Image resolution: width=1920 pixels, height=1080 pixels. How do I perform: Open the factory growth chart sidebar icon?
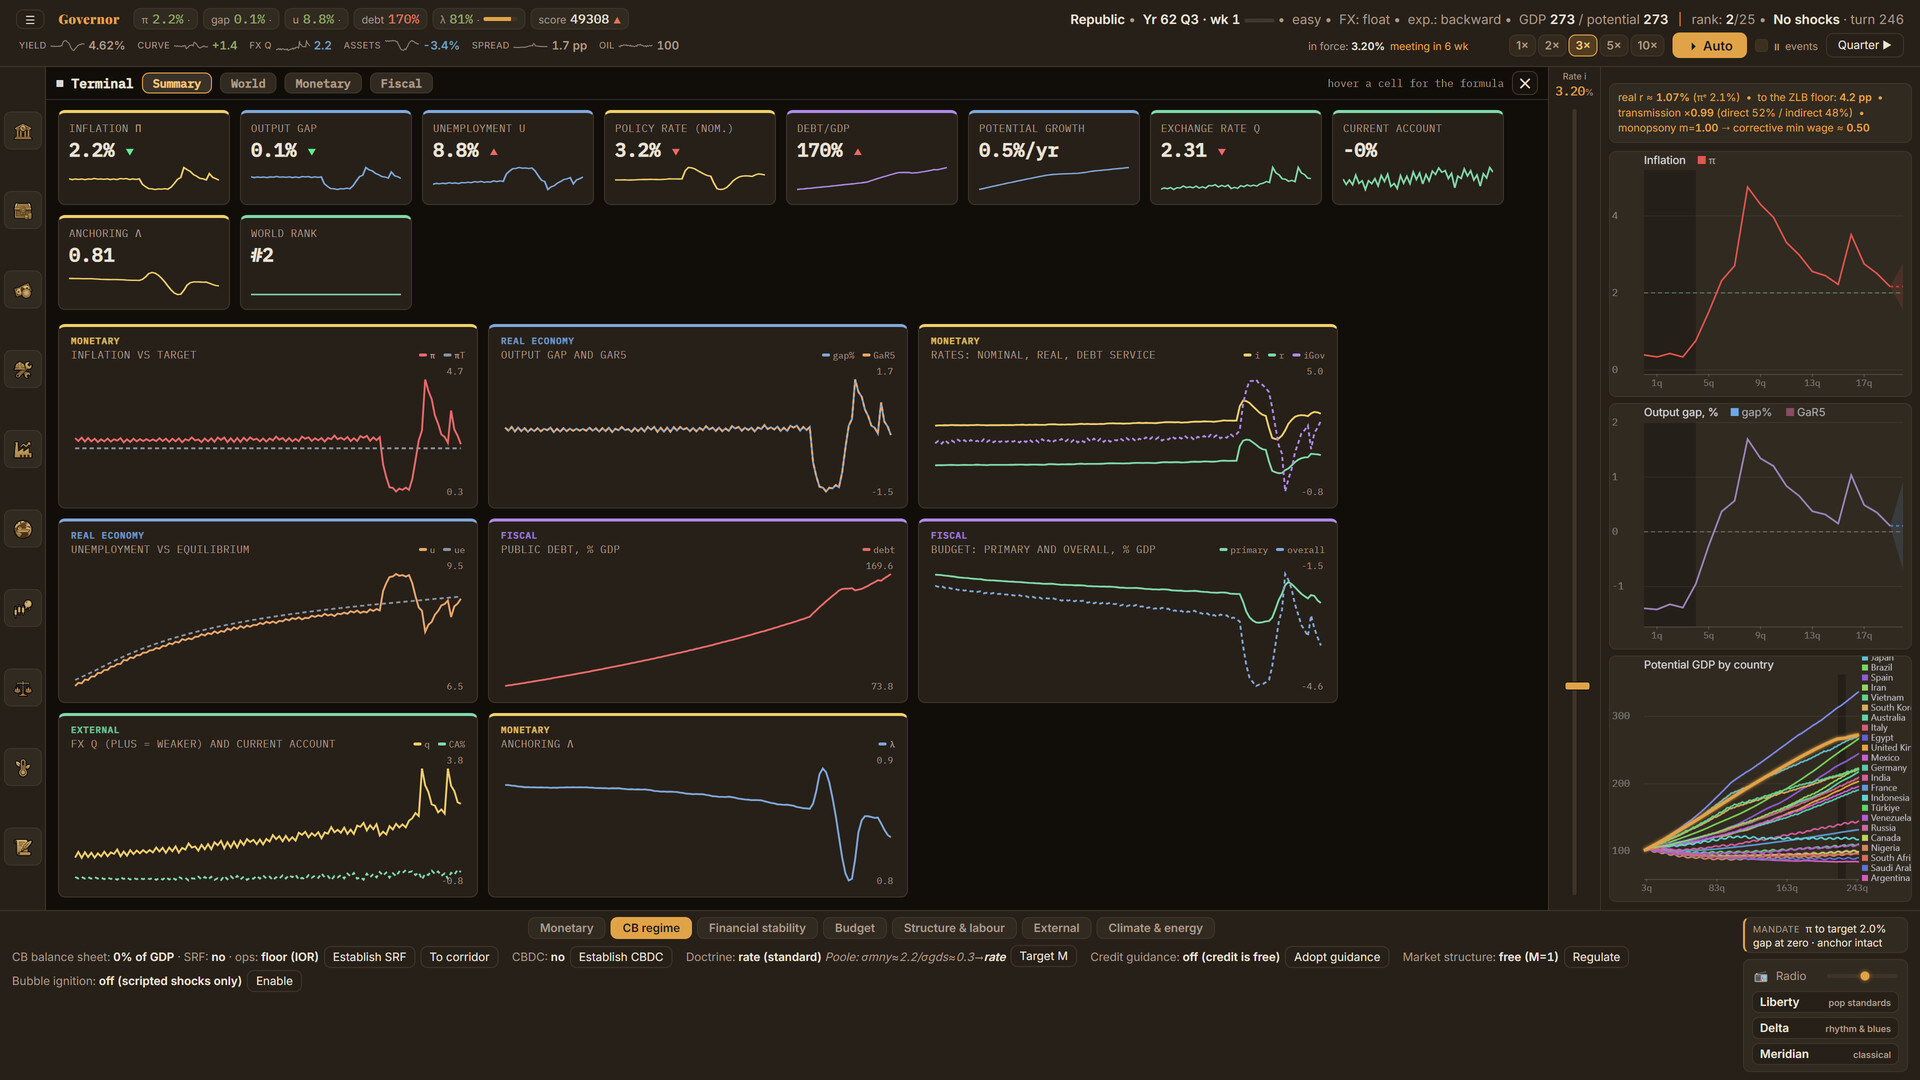(23, 450)
